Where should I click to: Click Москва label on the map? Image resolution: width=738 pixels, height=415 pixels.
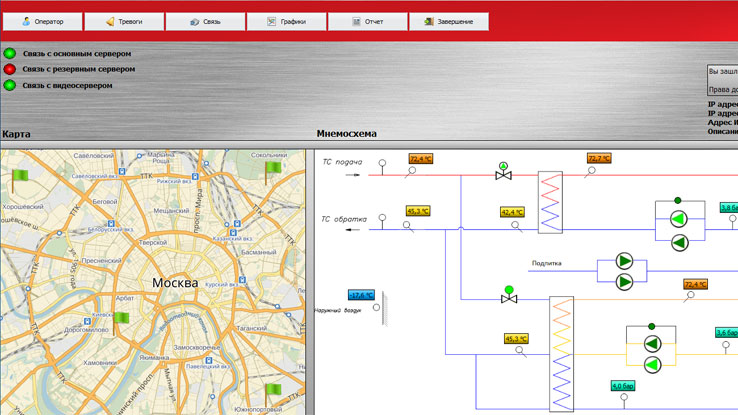point(175,283)
